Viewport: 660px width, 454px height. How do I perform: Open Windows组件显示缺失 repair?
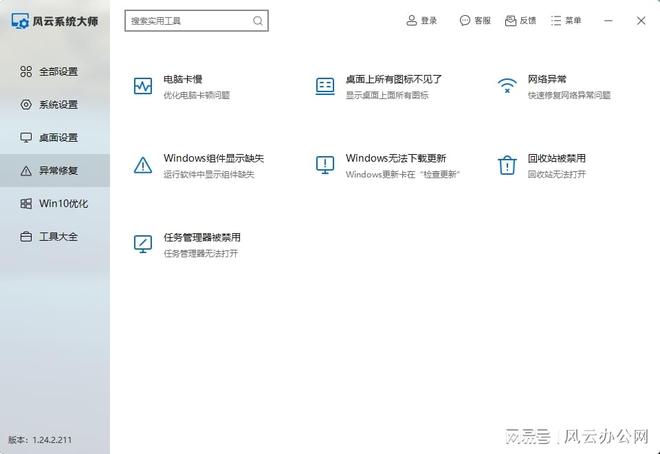tap(214, 158)
